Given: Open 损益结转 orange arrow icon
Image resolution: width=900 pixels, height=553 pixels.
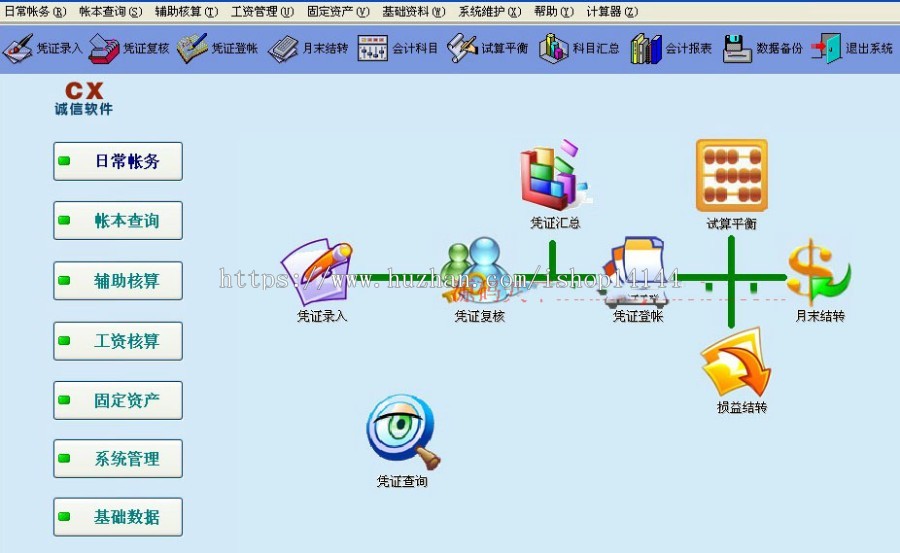Looking at the screenshot, I should pyautogui.click(x=736, y=362).
